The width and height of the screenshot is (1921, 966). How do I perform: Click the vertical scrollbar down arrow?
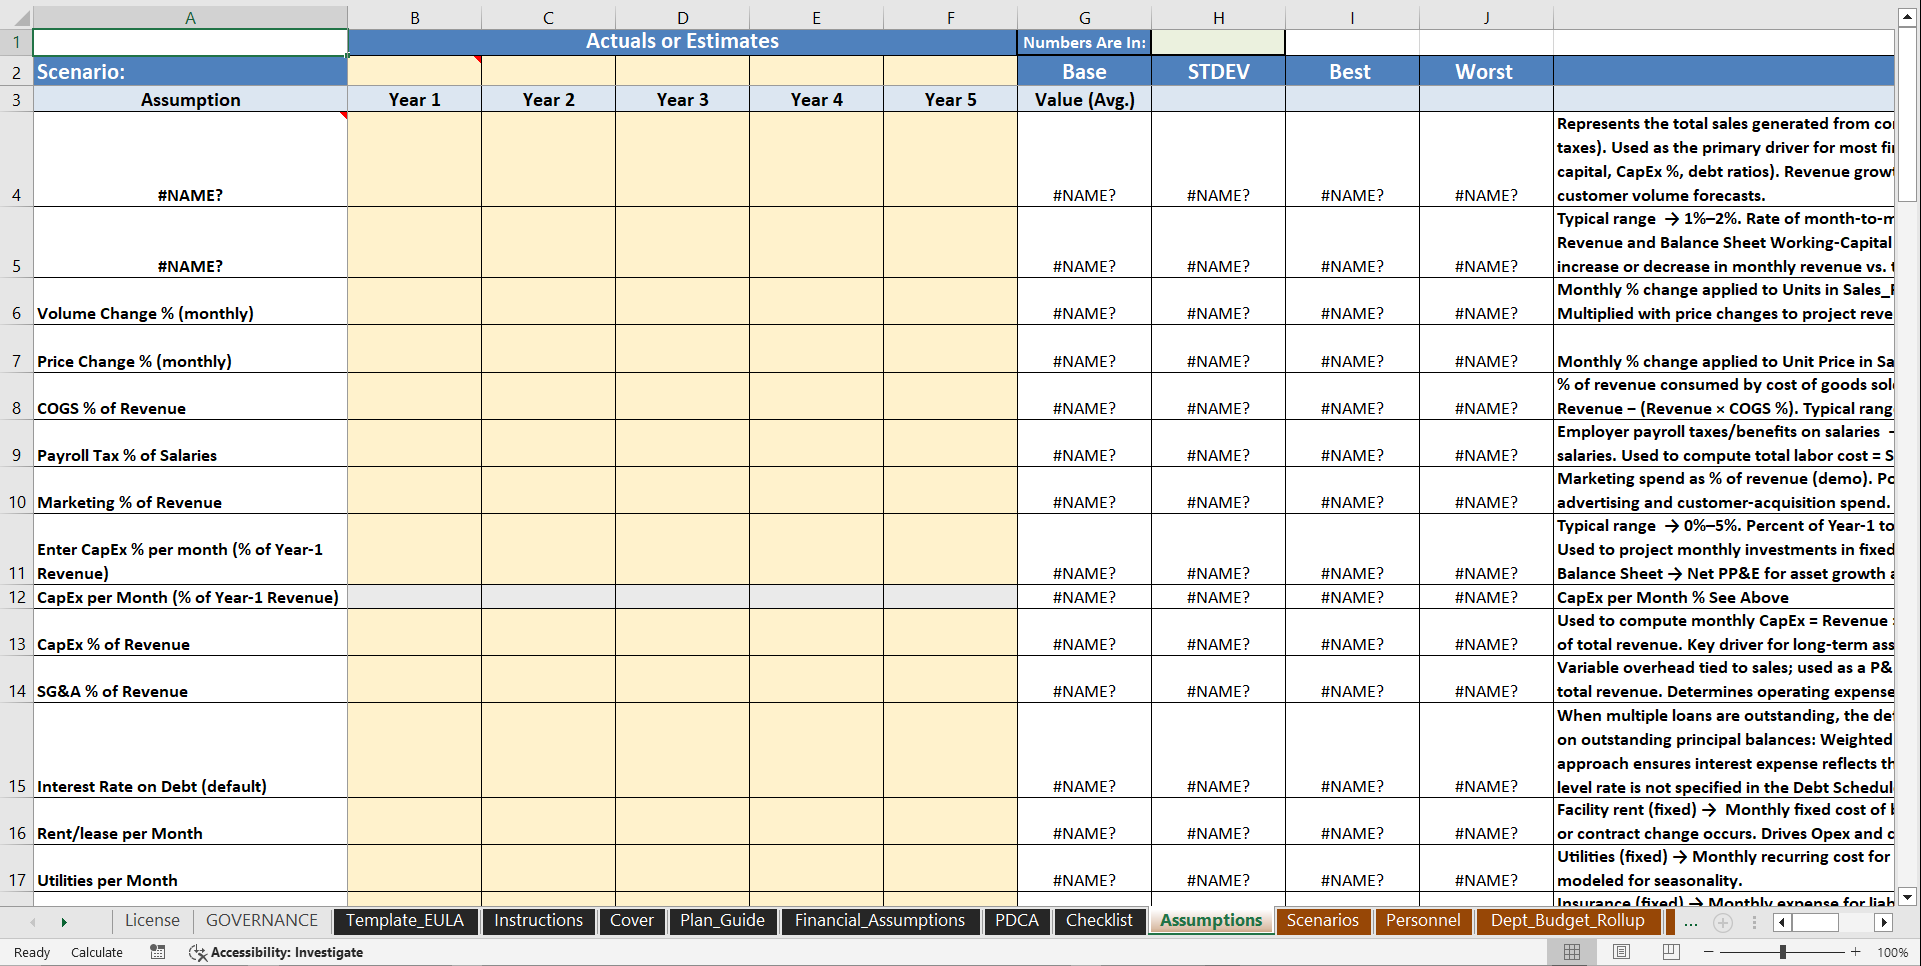click(1908, 898)
